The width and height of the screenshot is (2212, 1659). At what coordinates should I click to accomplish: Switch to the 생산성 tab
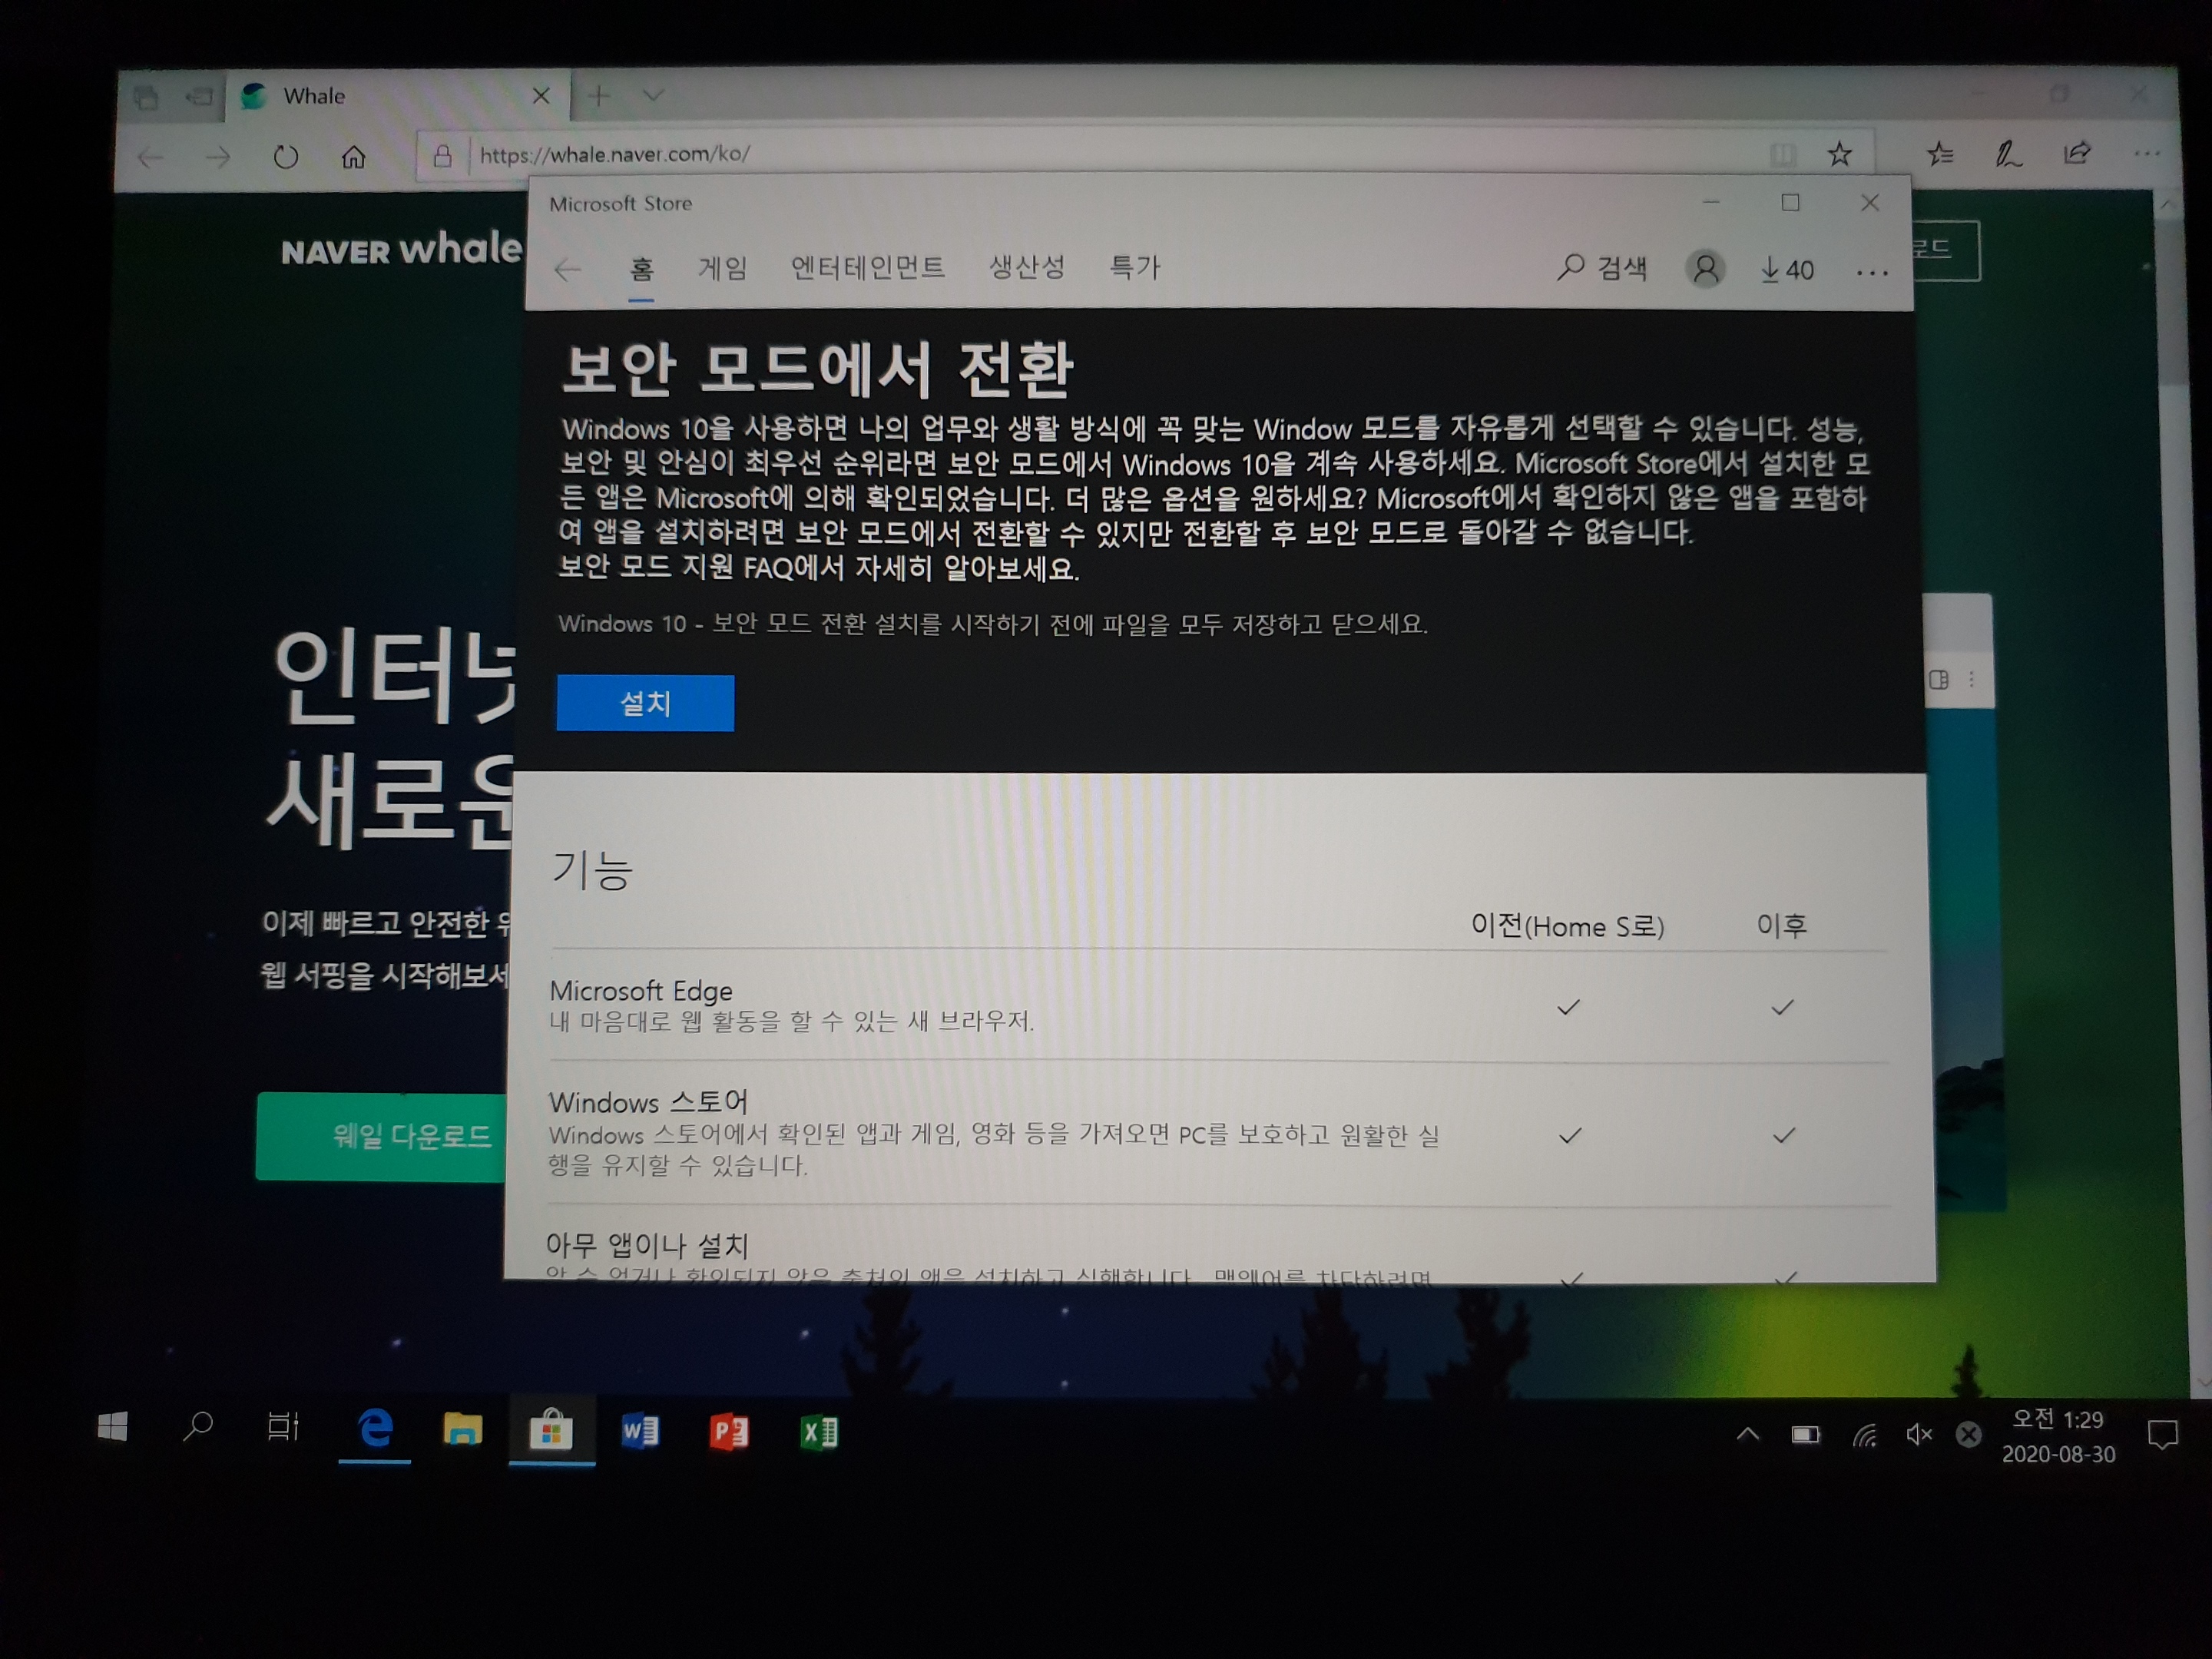click(x=1027, y=267)
